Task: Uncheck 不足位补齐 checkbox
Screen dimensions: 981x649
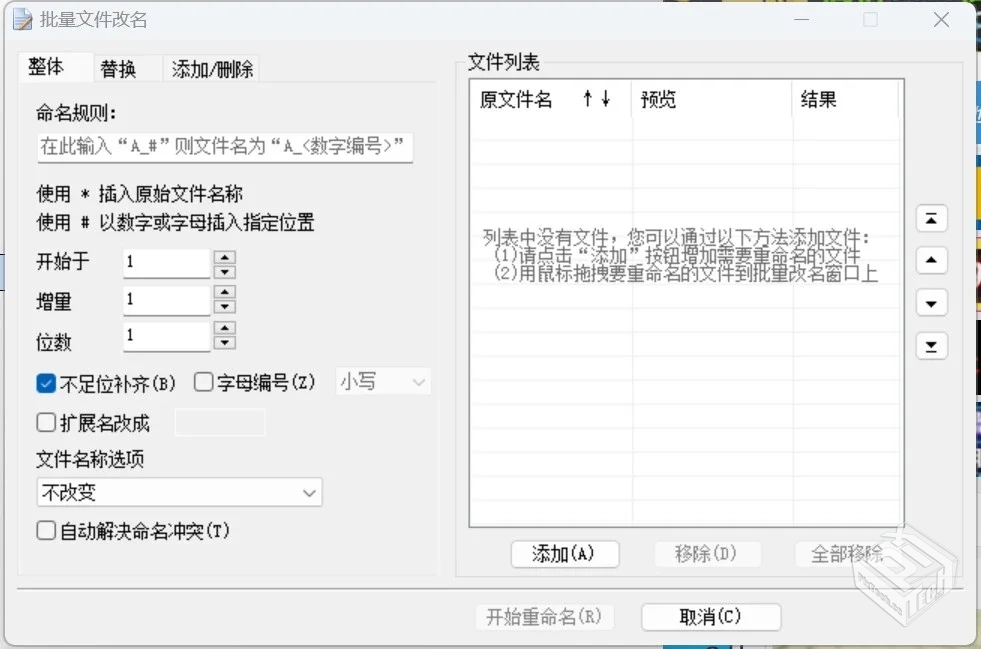Action: point(45,381)
